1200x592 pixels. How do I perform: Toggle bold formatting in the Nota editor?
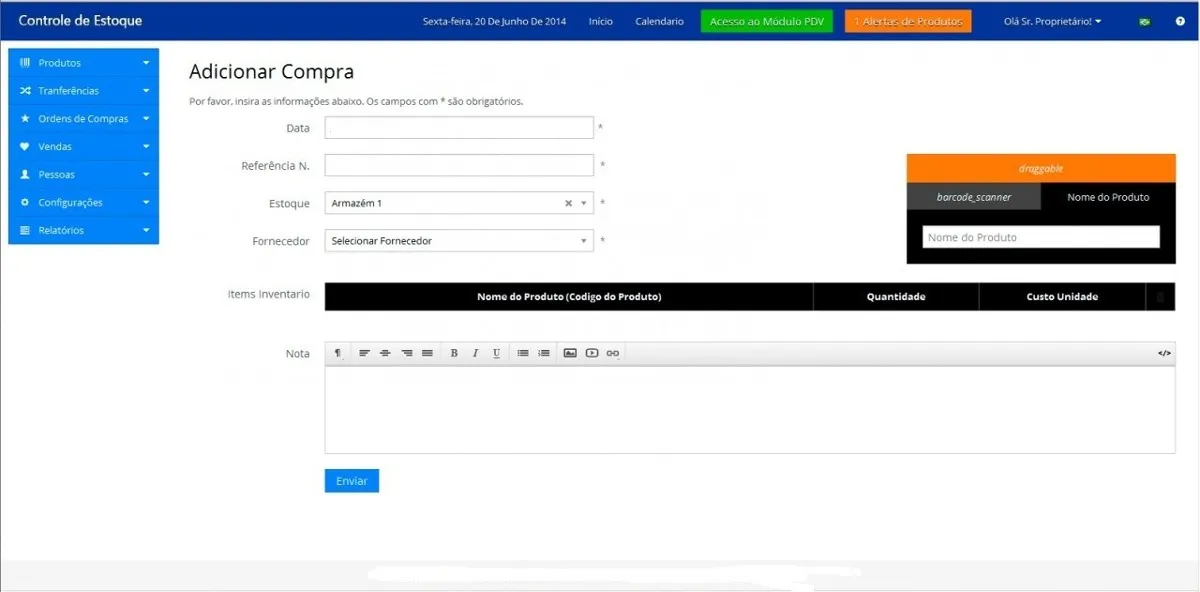click(x=454, y=352)
